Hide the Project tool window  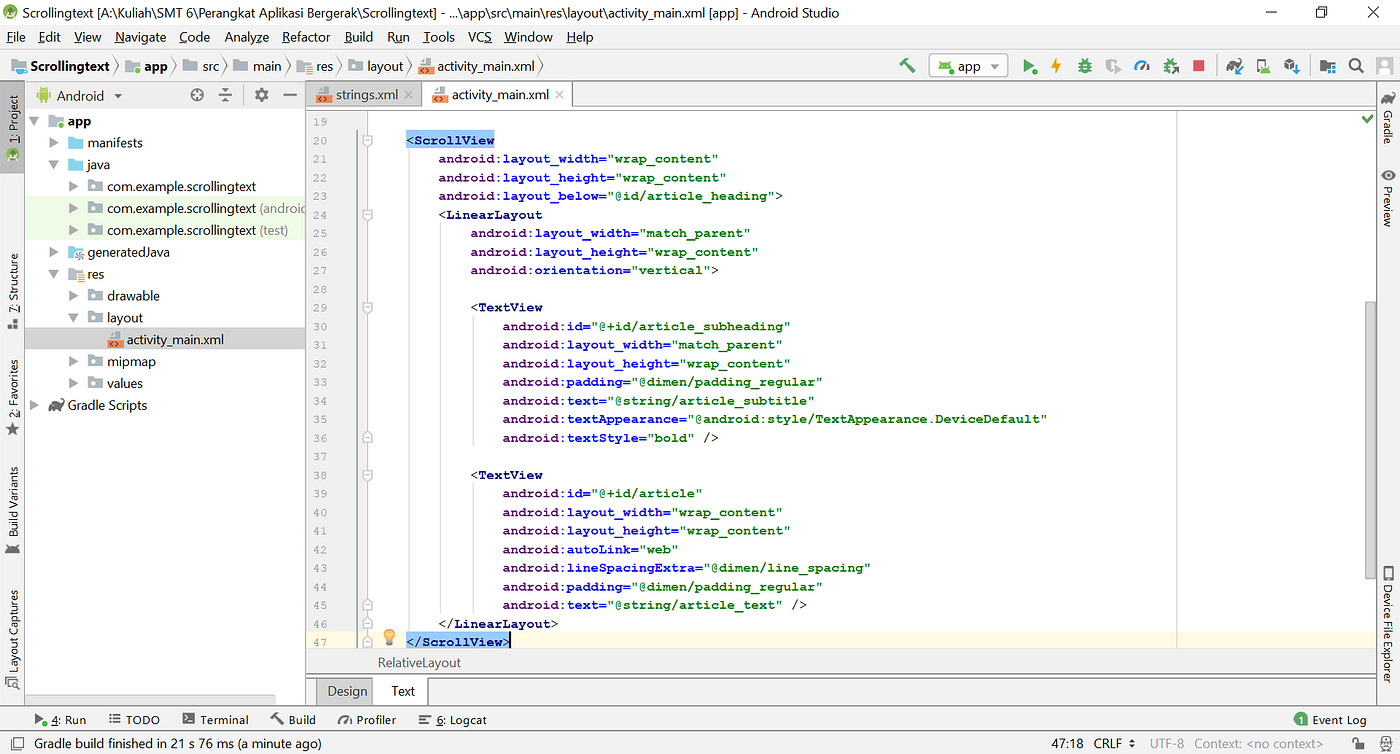pos(289,95)
